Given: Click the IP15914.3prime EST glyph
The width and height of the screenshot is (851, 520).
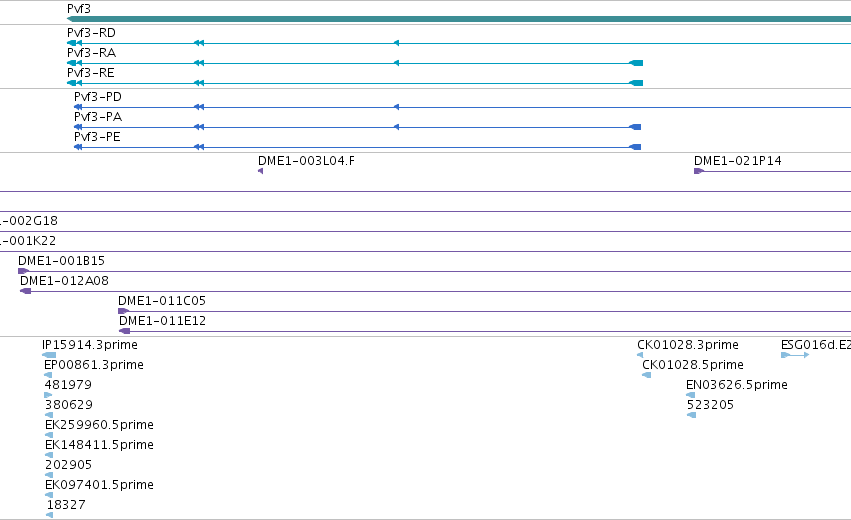Looking at the screenshot, I should (49, 355).
